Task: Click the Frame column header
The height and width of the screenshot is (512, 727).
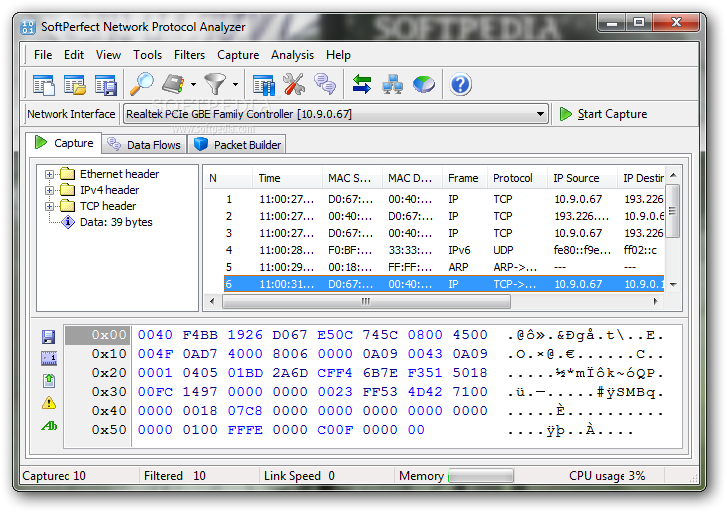Action: (465, 178)
